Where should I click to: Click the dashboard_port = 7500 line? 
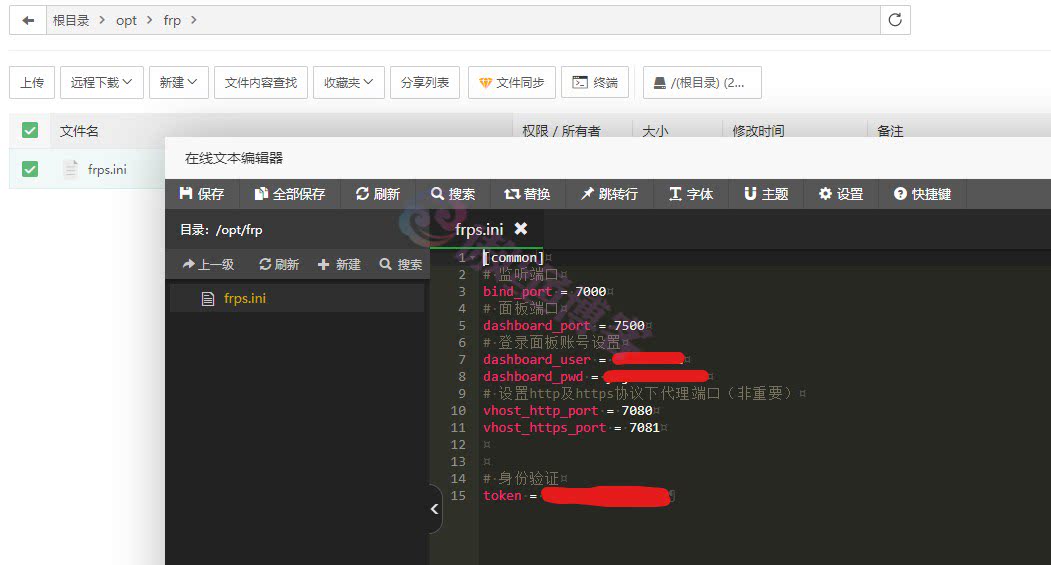(x=564, y=325)
